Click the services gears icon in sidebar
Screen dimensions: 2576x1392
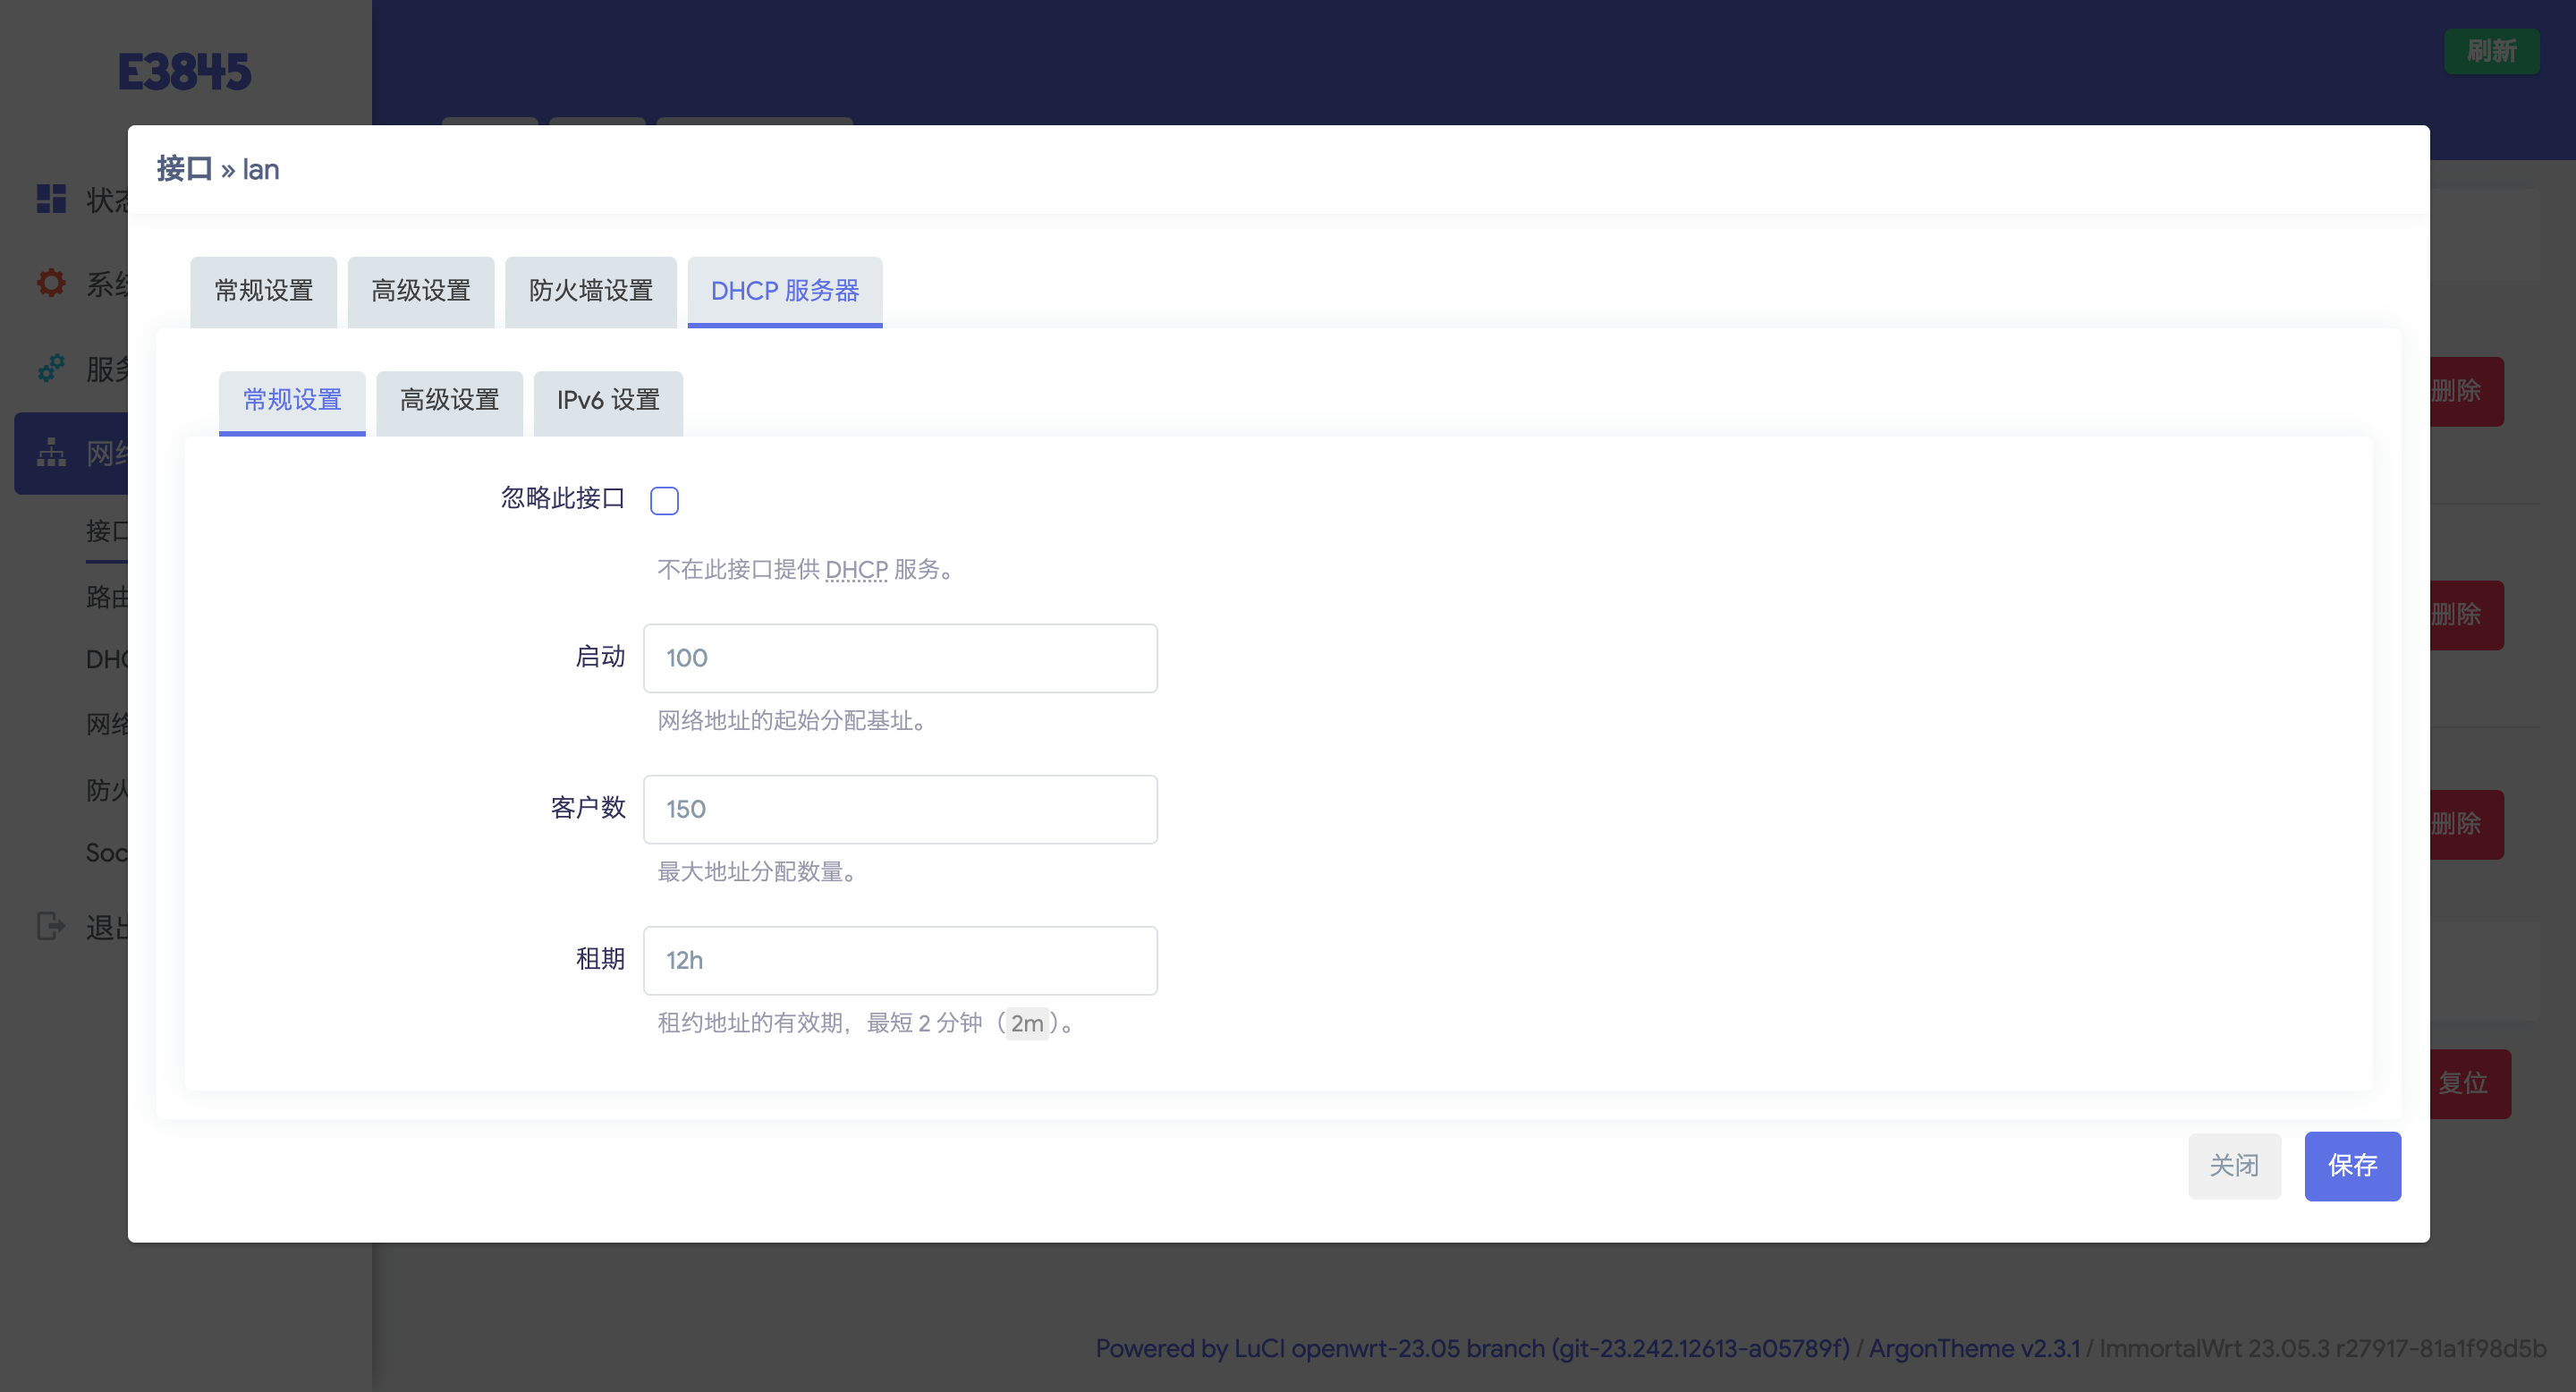click(51, 368)
